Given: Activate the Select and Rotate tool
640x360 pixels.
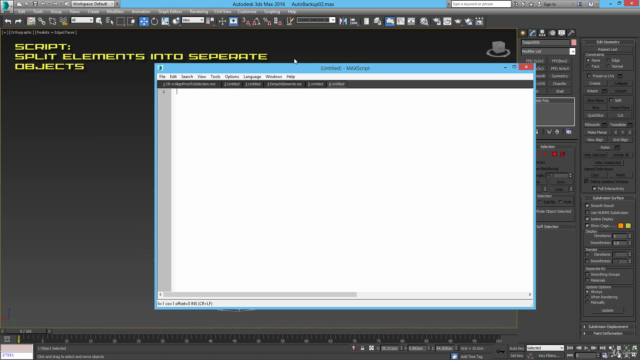Looking at the screenshot, I should pos(154,21).
